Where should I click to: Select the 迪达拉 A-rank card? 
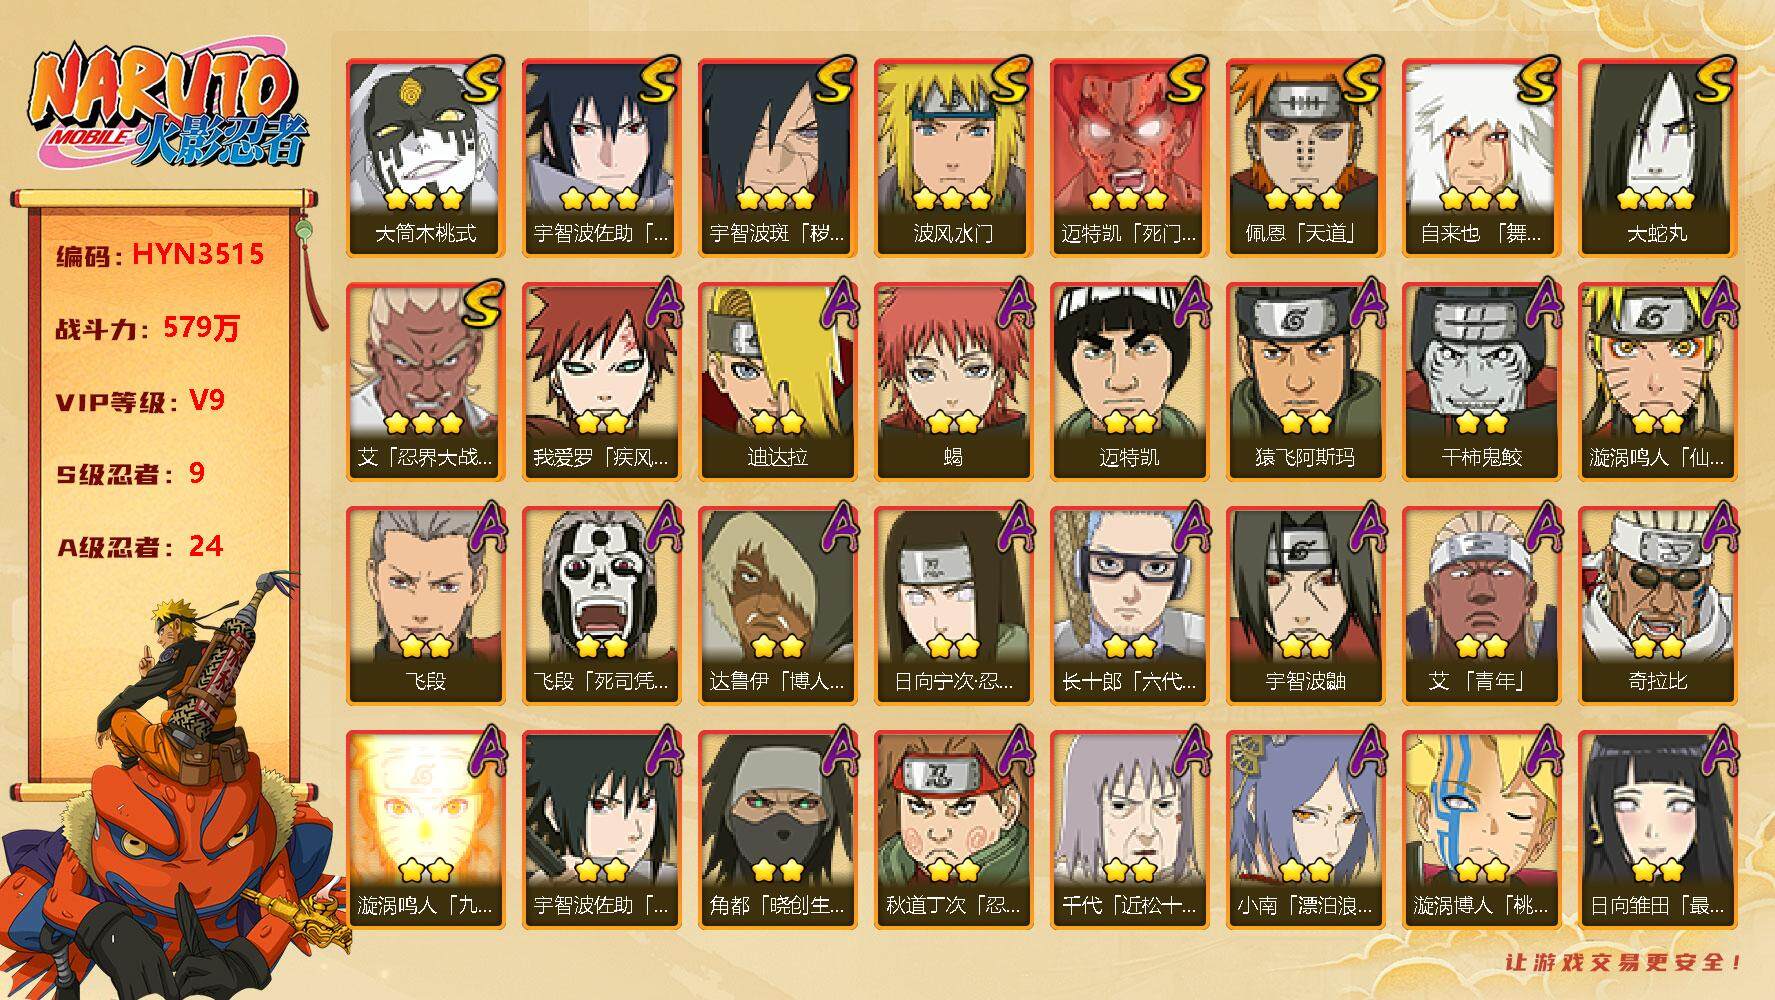tap(777, 381)
